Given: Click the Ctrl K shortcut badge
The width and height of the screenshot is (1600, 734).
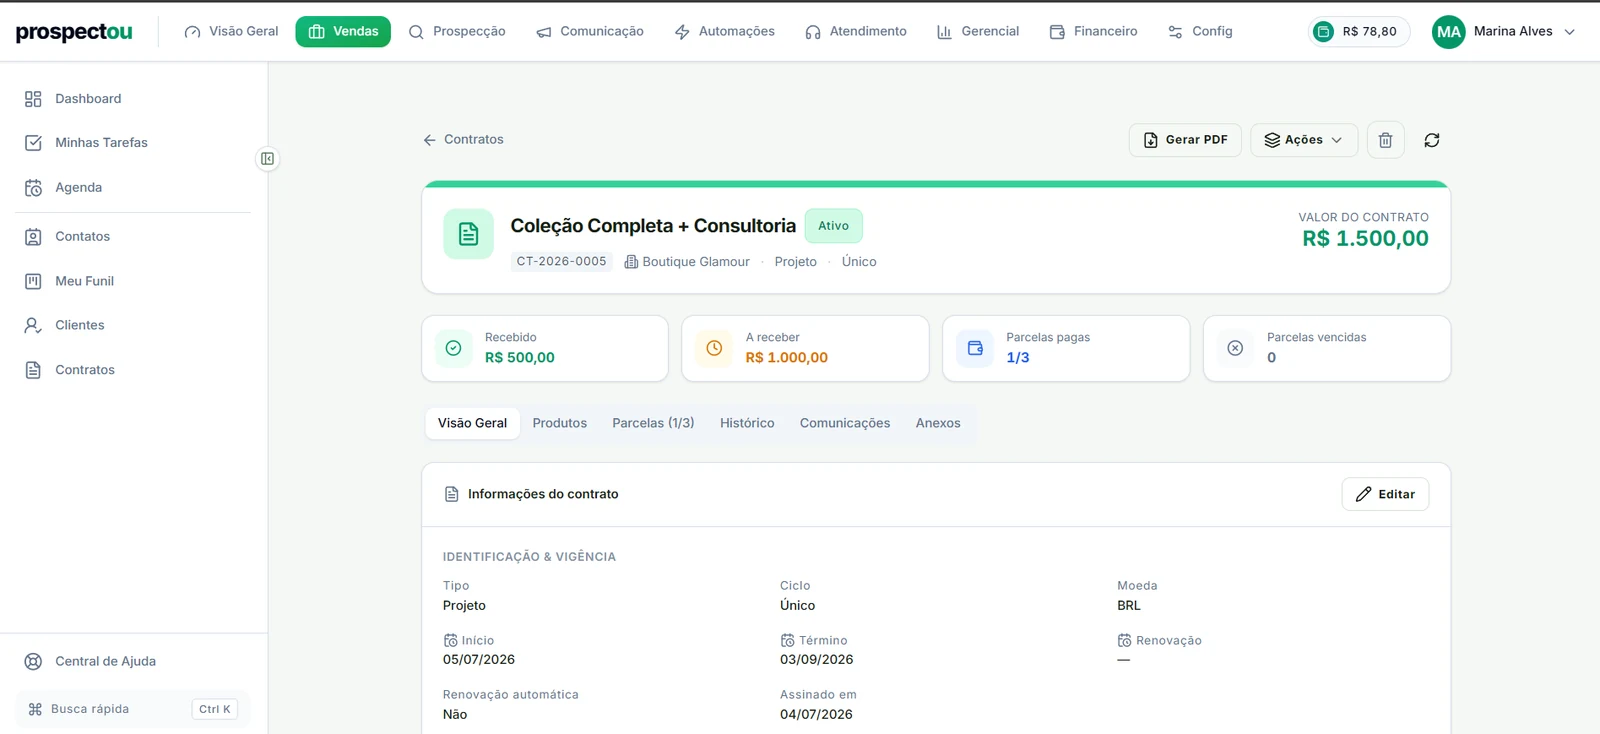Looking at the screenshot, I should point(214,709).
